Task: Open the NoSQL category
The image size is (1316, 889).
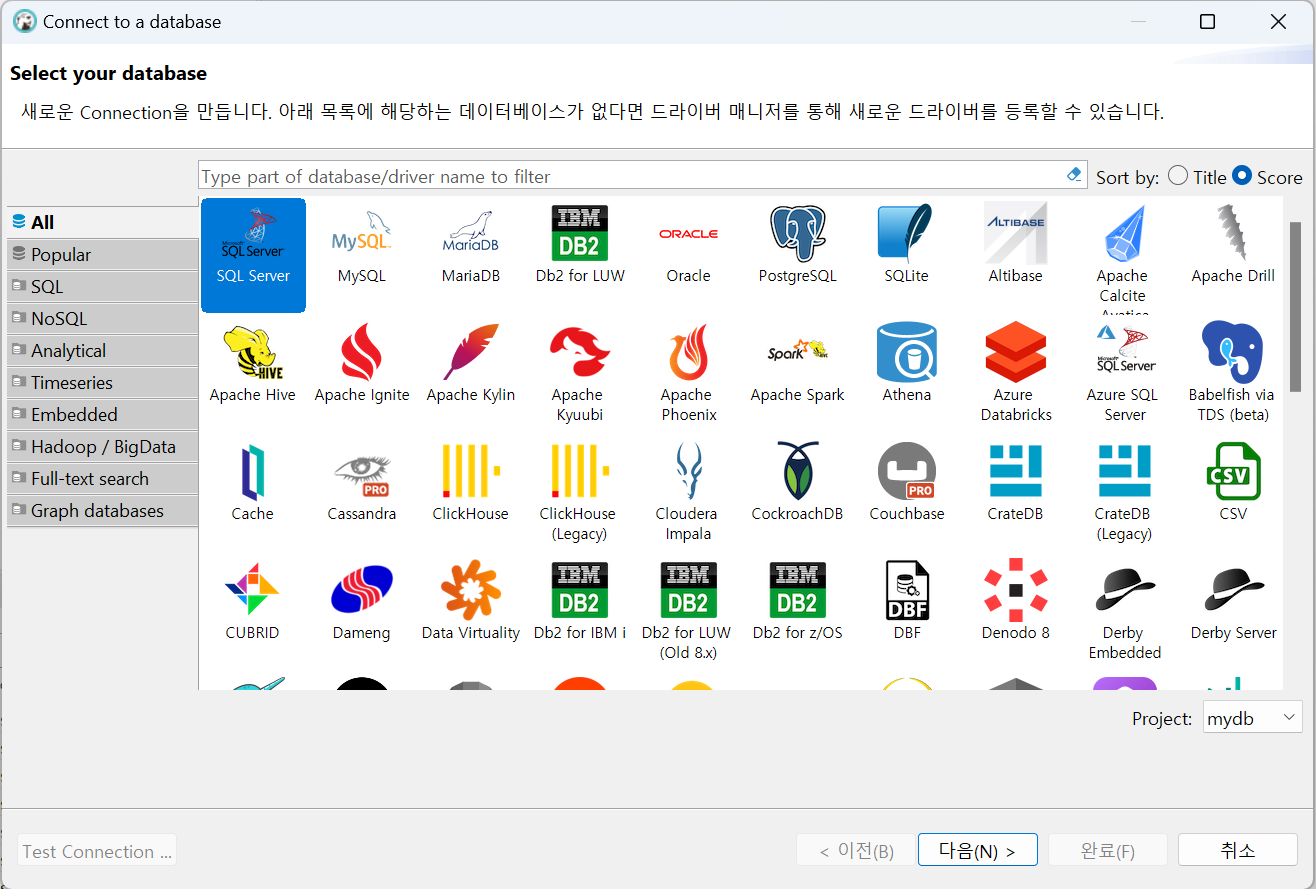Action: click(x=102, y=318)
